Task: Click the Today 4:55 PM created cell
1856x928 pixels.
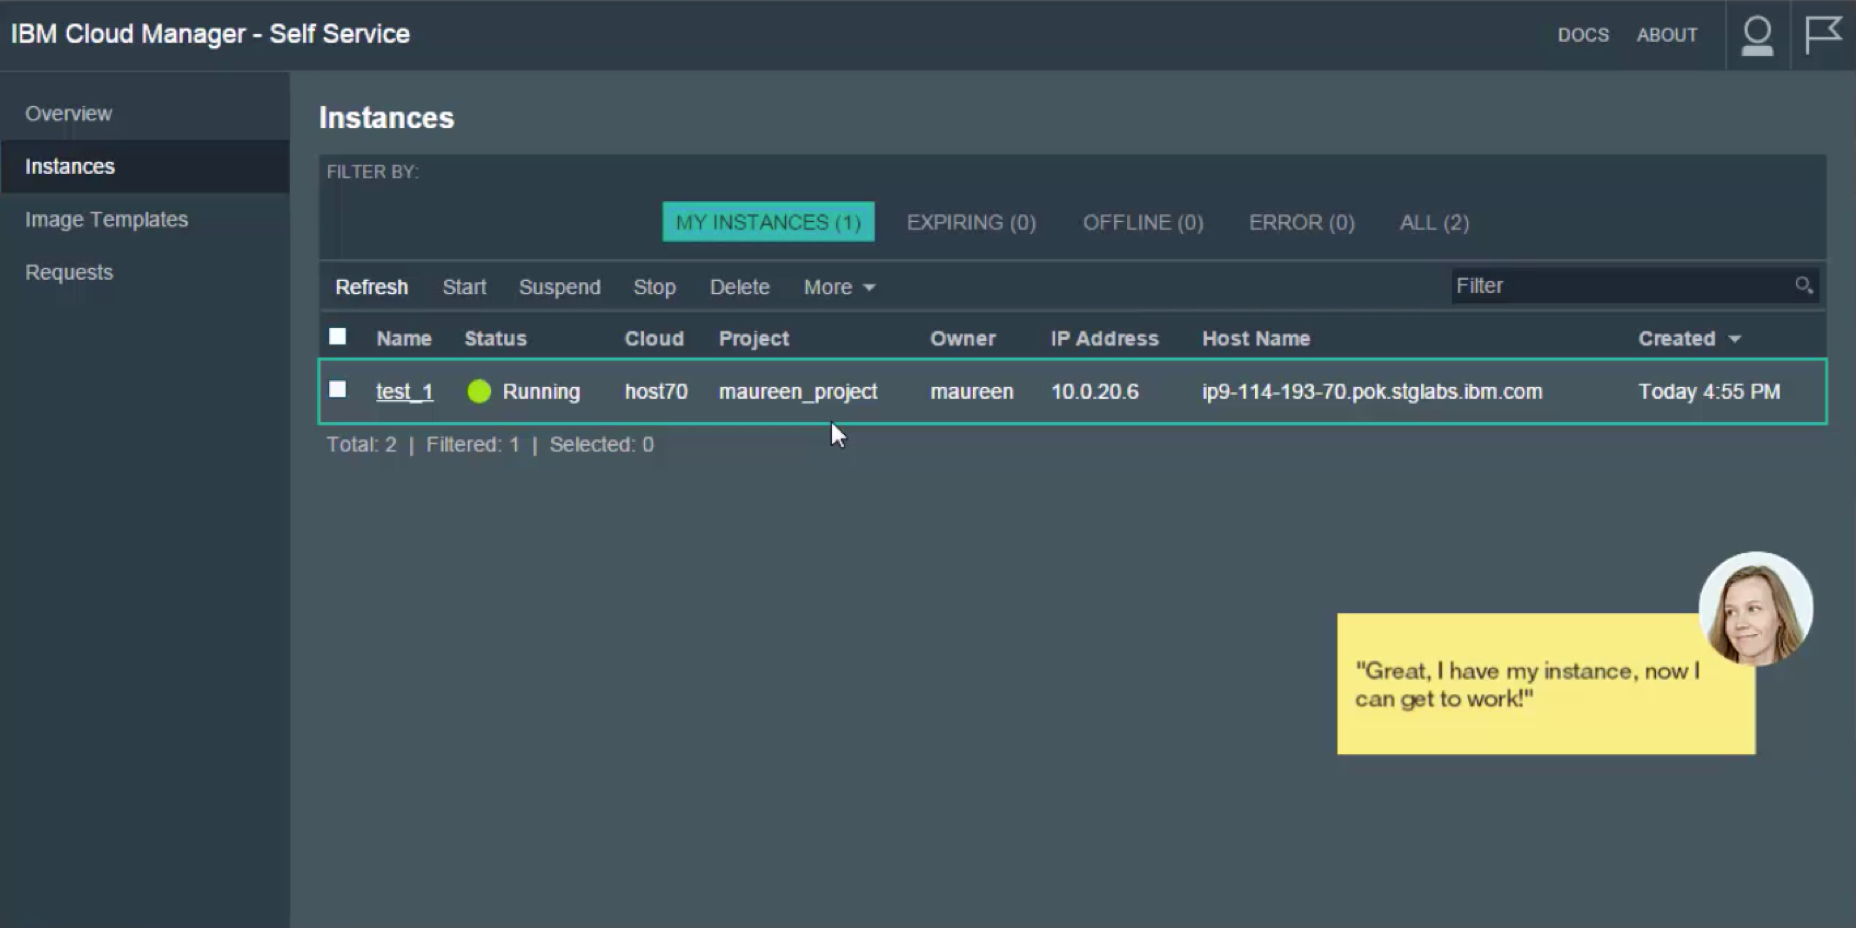Action: click(x=1709, y=392)
